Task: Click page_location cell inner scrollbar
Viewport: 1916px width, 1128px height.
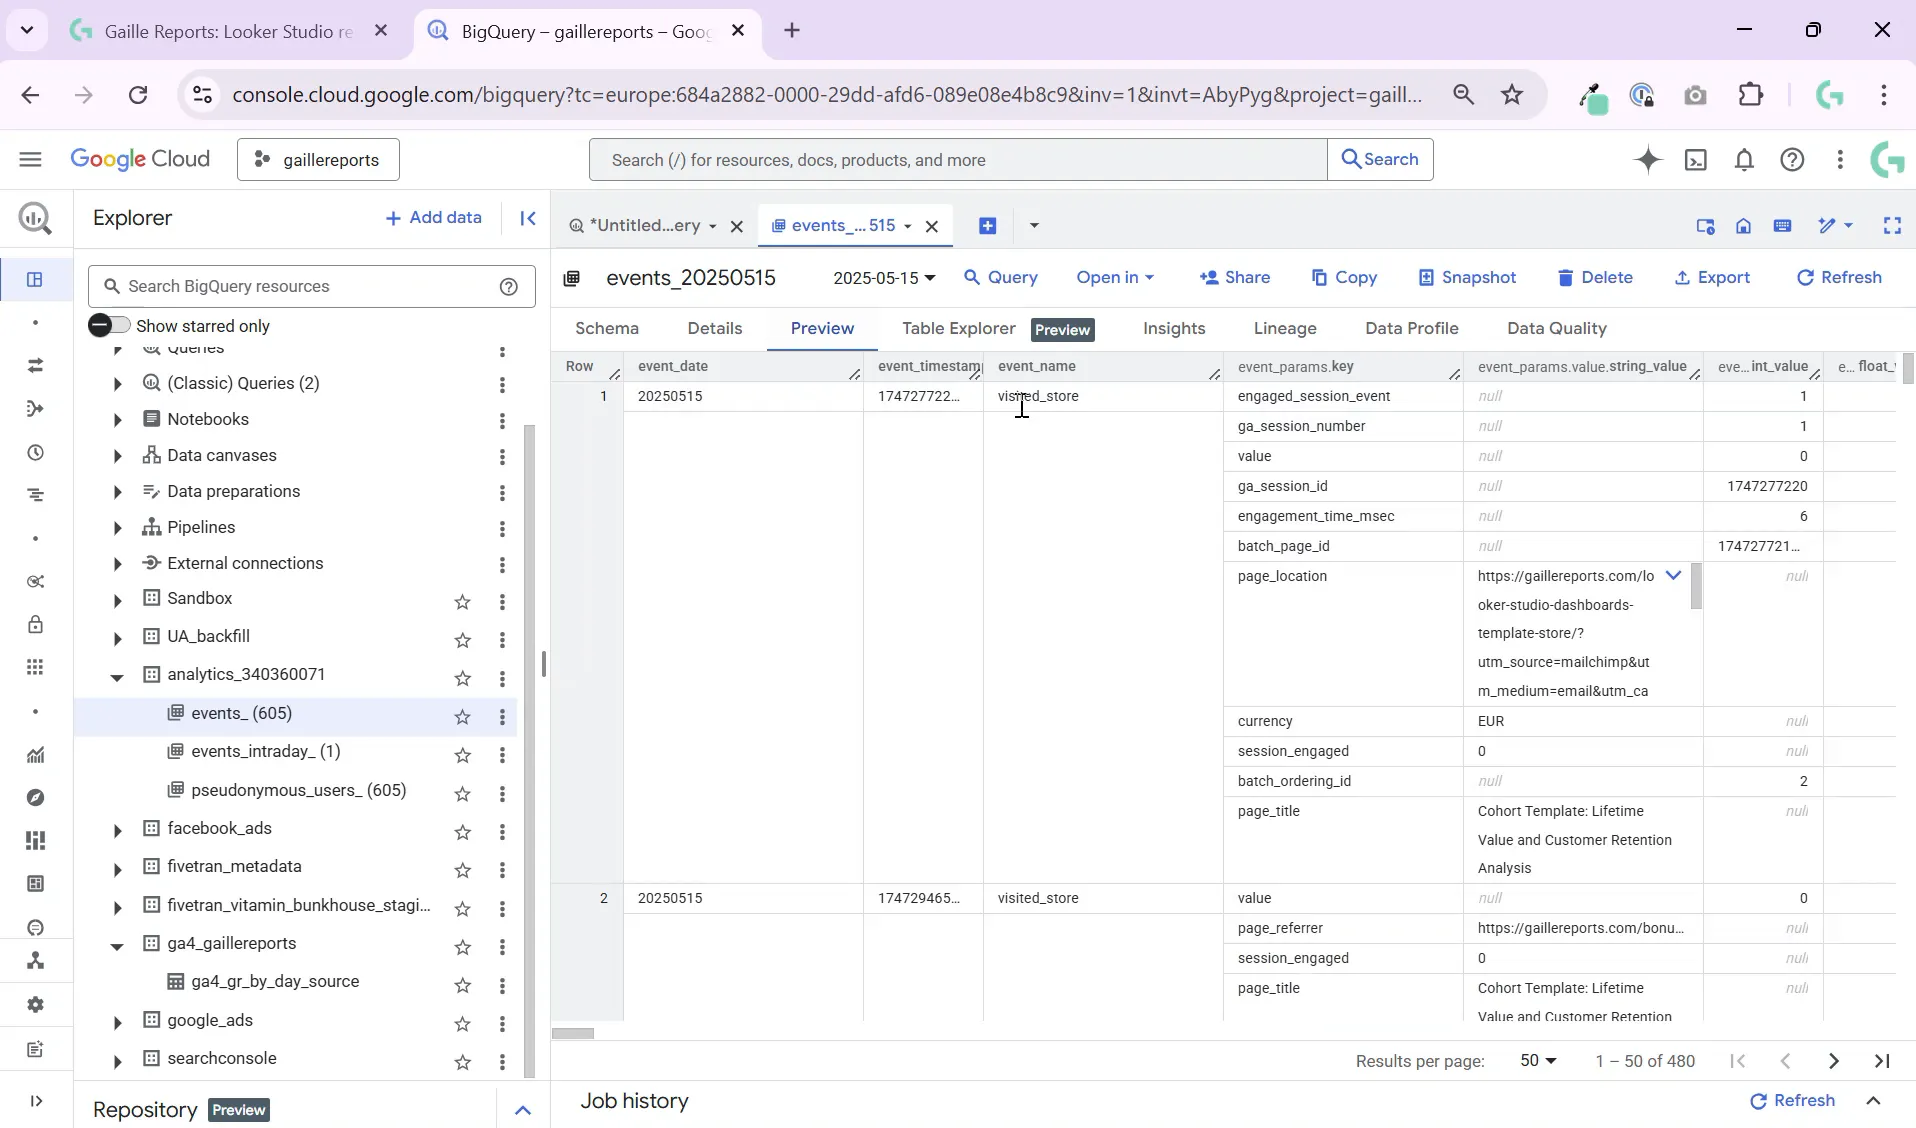Action: pyautogui.click(x=1696, y=586)
